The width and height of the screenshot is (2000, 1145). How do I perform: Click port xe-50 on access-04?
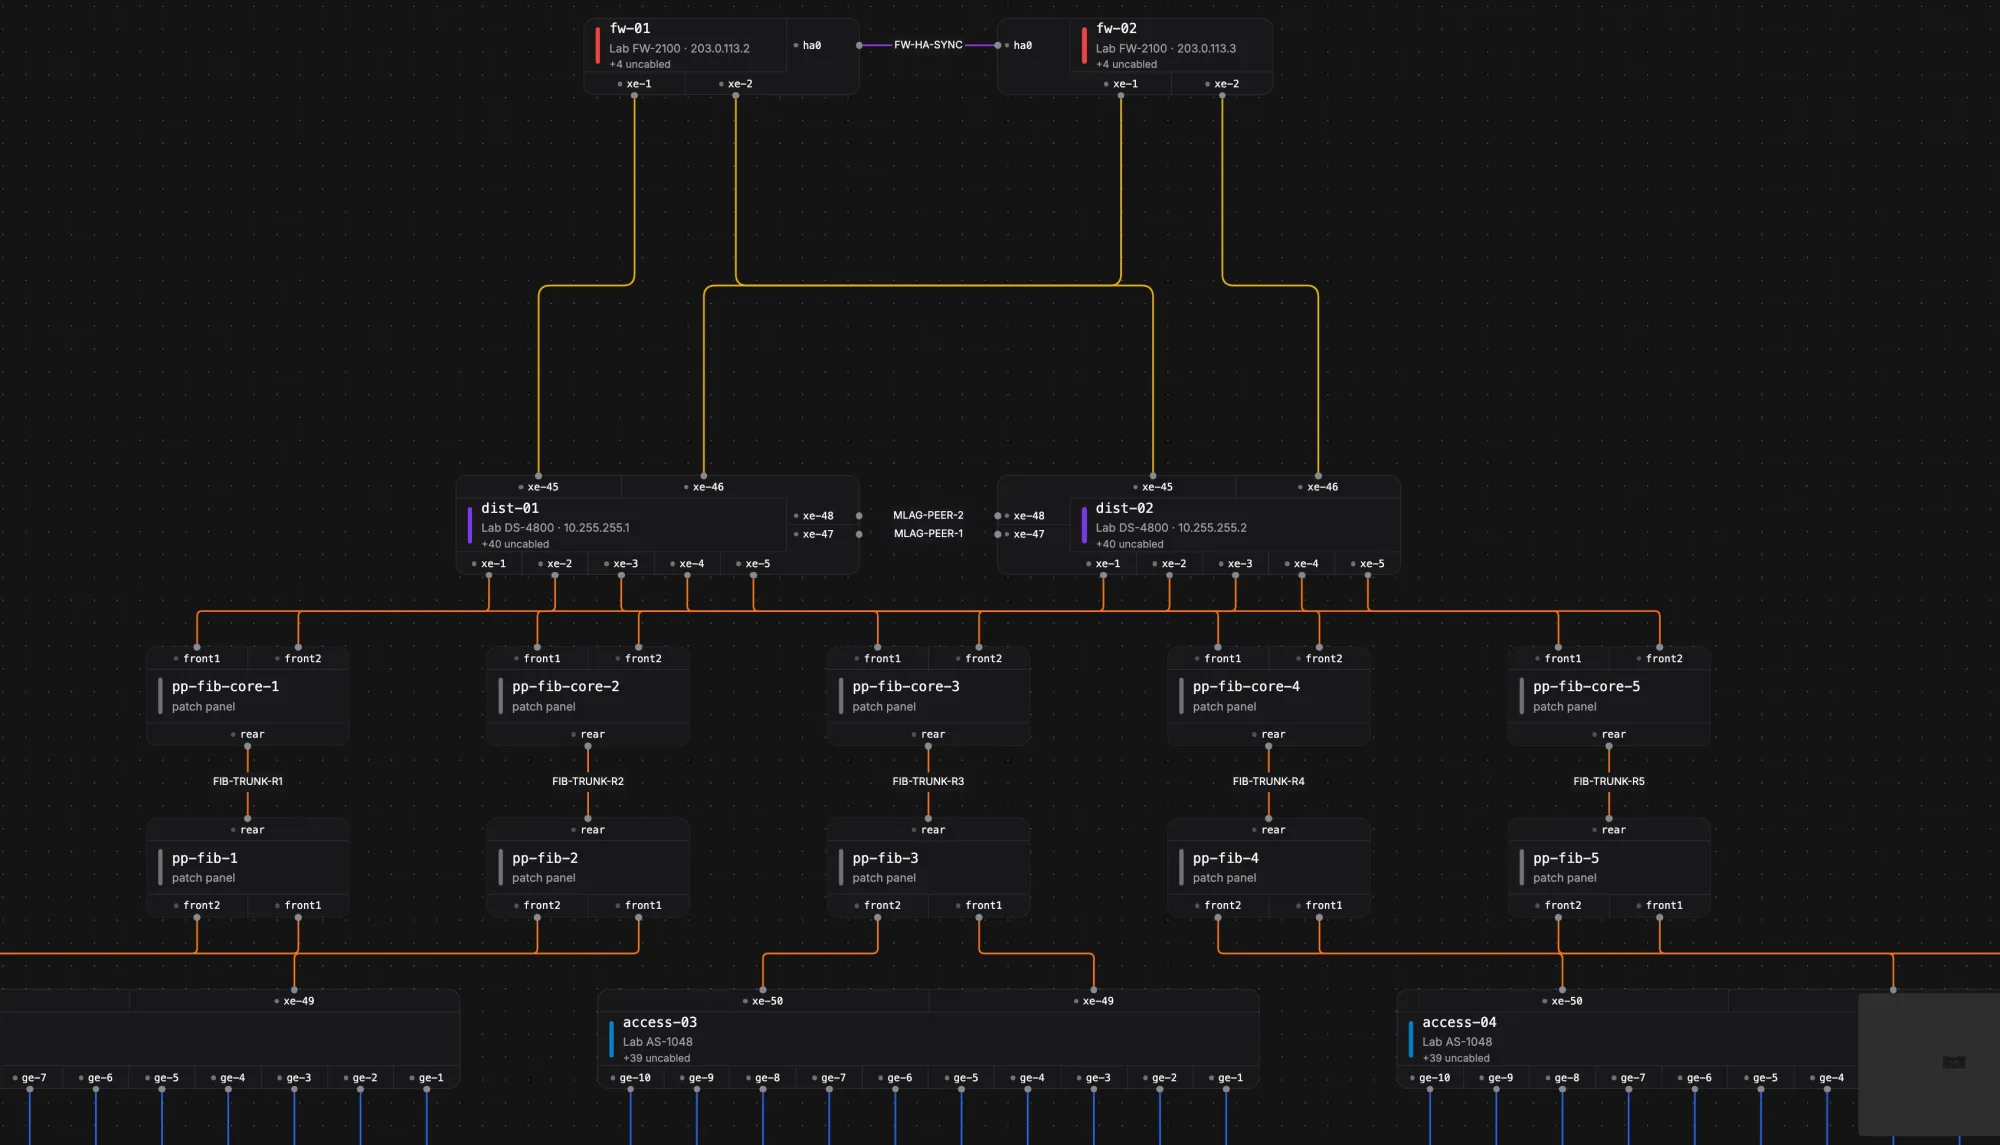coord(1562,1001)
